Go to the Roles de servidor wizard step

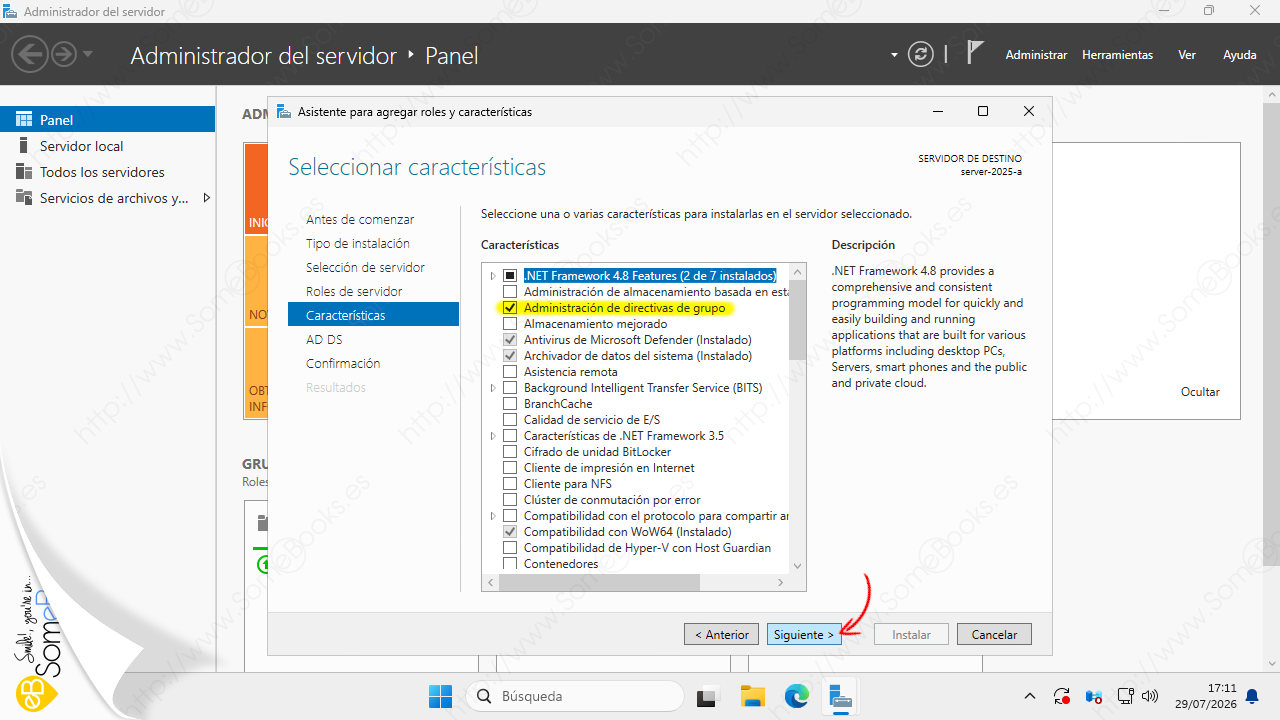[354, 291]
